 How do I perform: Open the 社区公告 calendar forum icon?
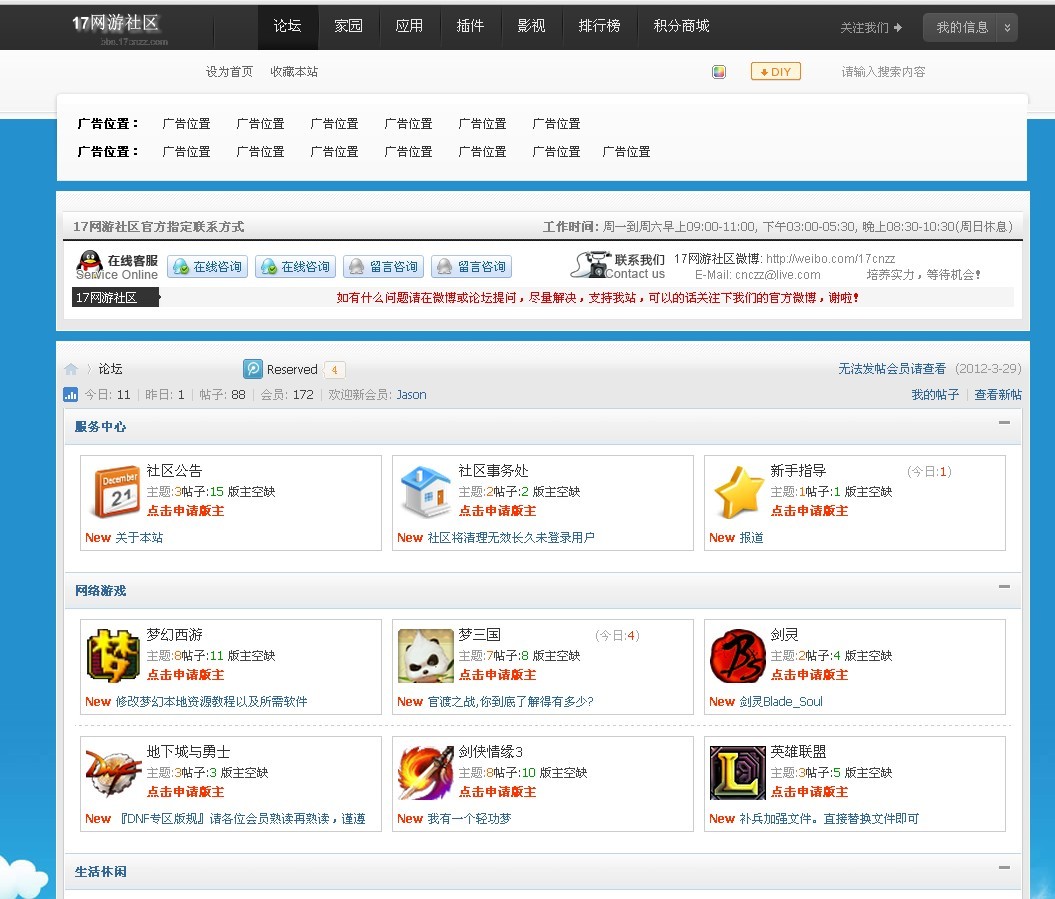pyautogui.click(x=115, y=492)
